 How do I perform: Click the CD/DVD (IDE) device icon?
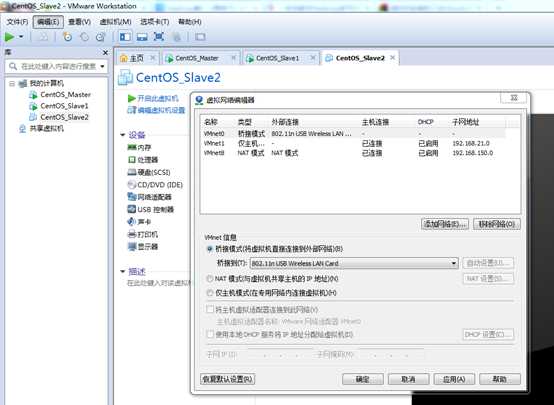pyautogui.click(x=132, y=184)
